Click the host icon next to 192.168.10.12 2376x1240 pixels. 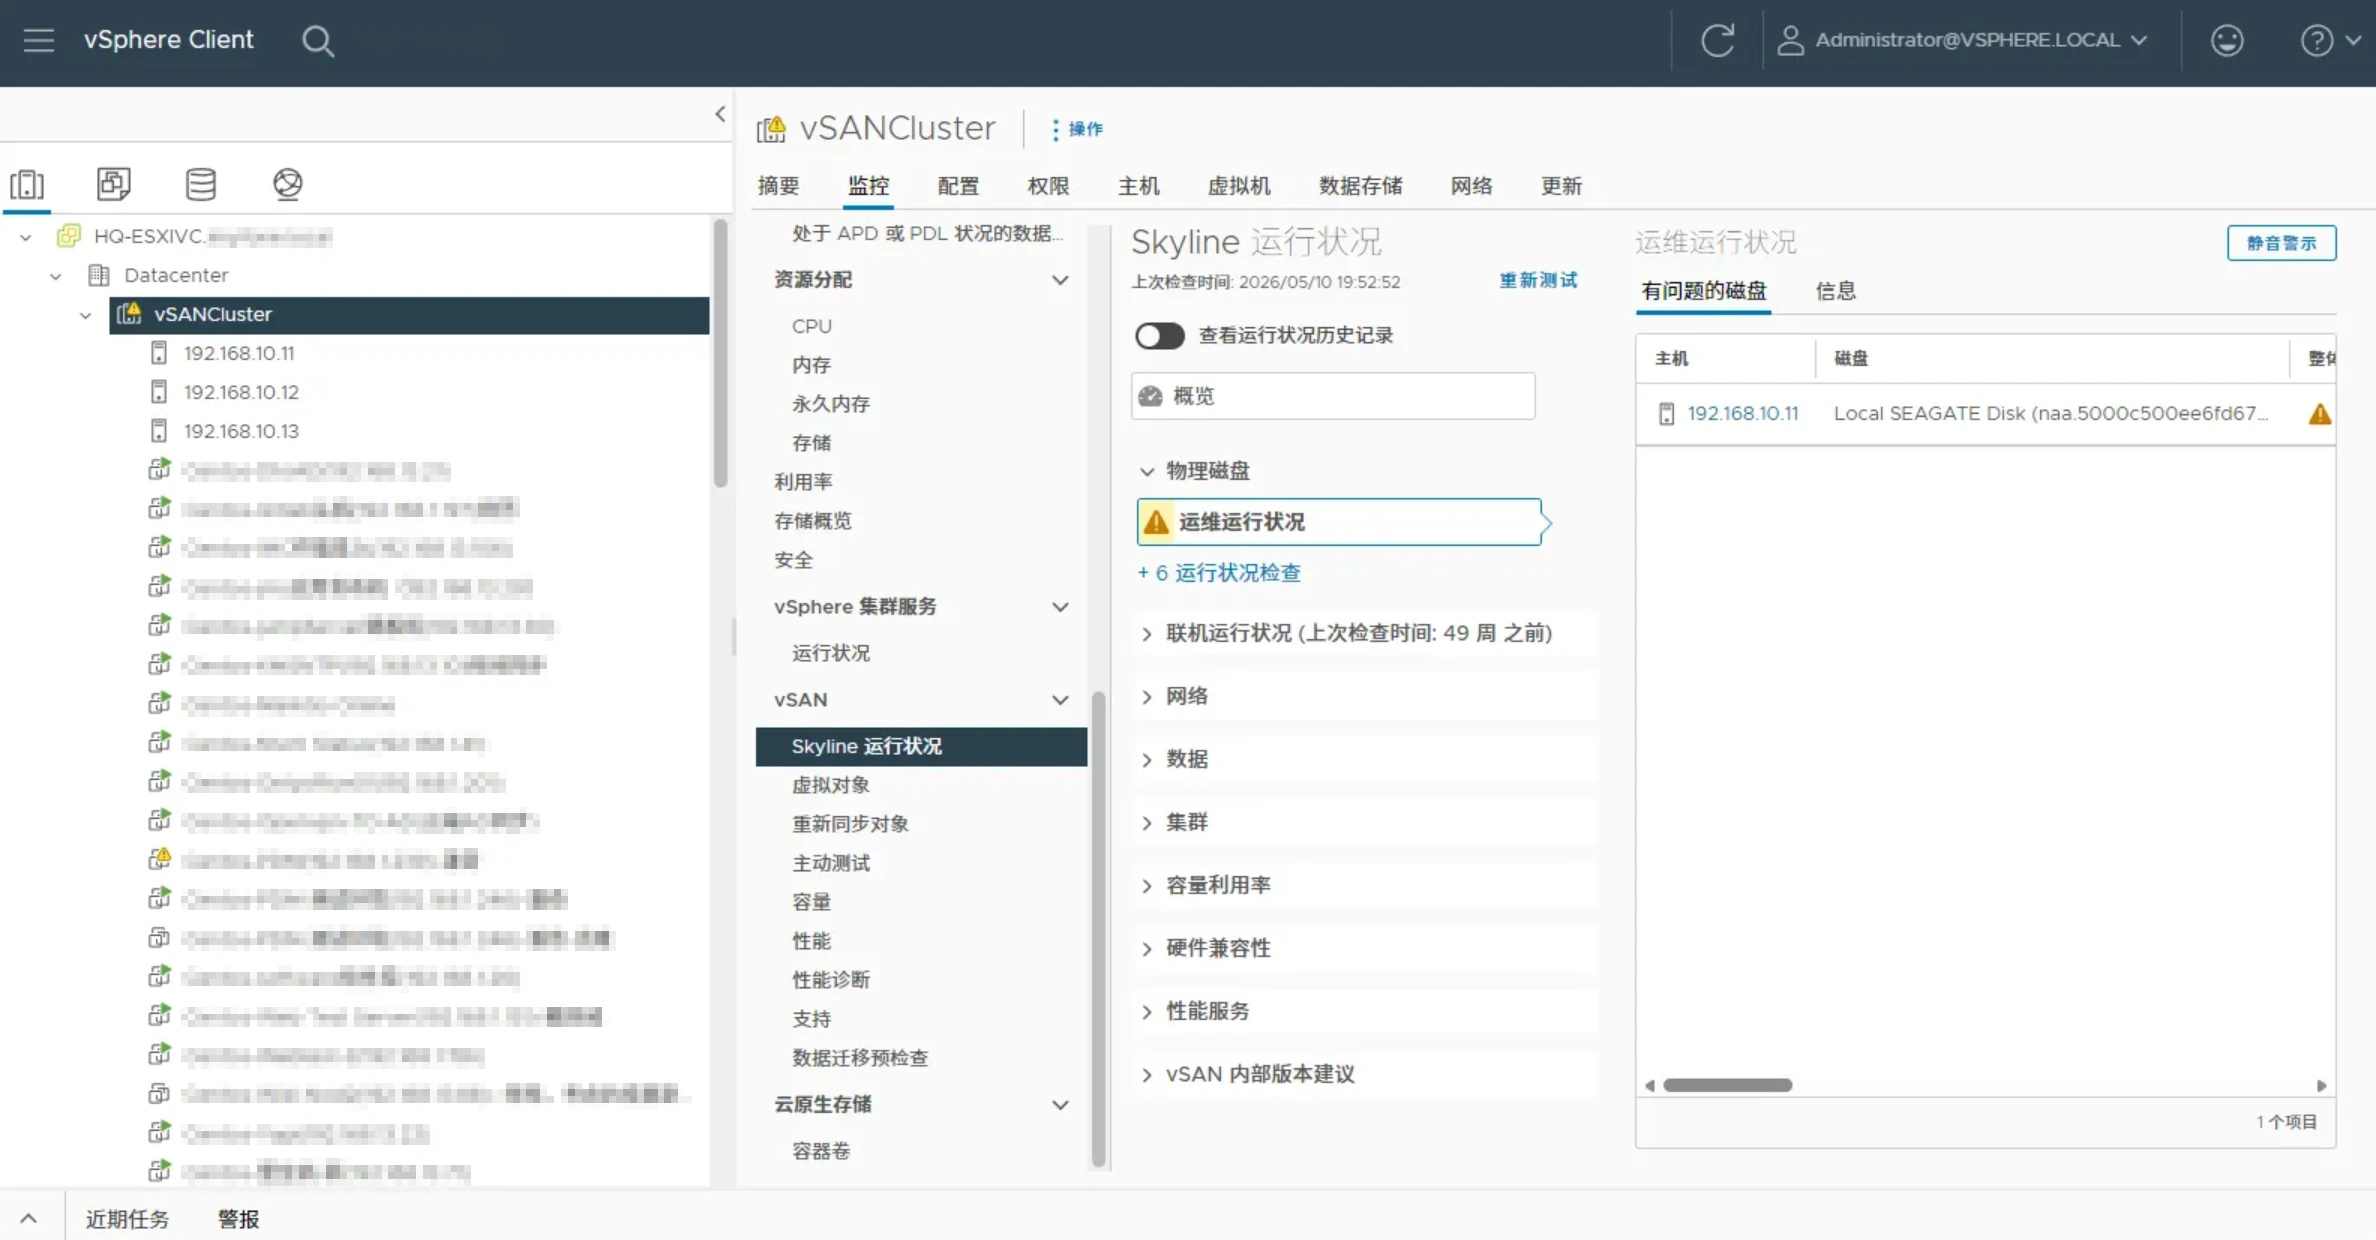point(158,392)
